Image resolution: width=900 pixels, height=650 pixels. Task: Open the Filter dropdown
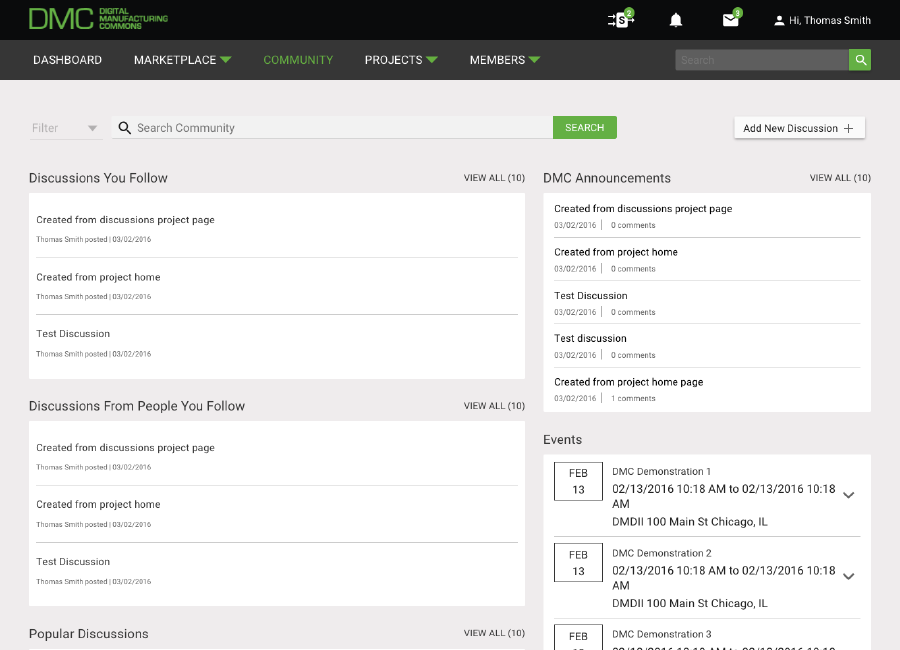(x=65, y=128)
